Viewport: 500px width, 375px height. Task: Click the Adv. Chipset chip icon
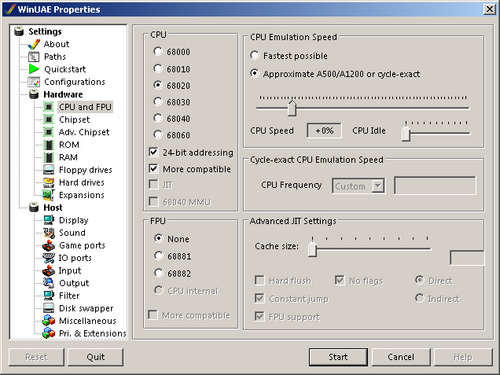coord(49,132)
